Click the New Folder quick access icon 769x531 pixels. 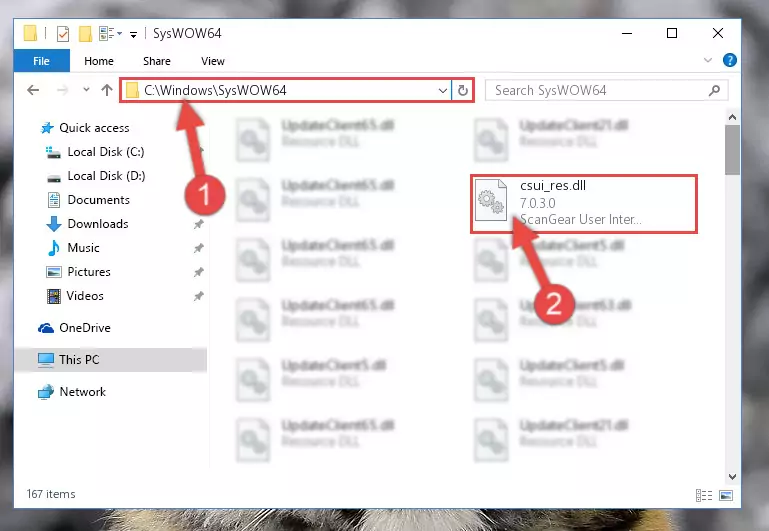click(85, 34)
